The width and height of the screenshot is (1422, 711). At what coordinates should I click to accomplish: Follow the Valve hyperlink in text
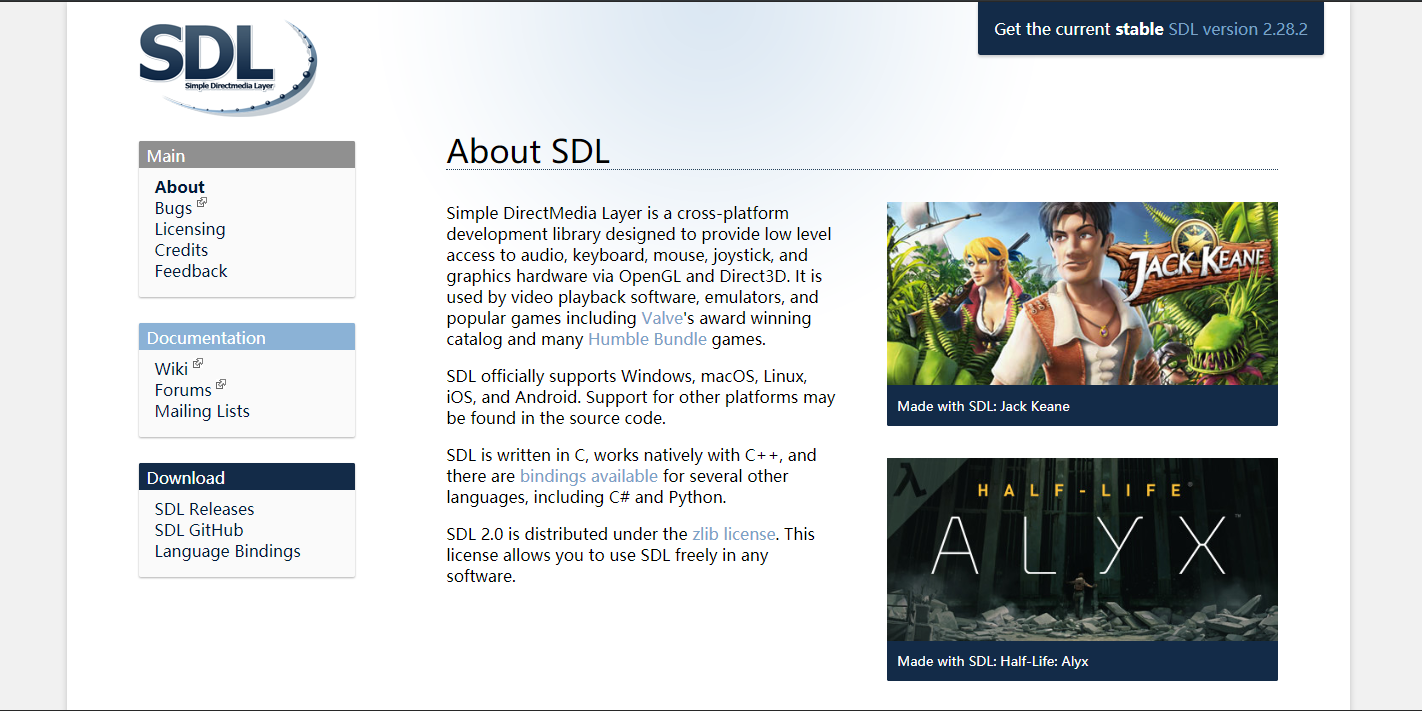[662, 318]
